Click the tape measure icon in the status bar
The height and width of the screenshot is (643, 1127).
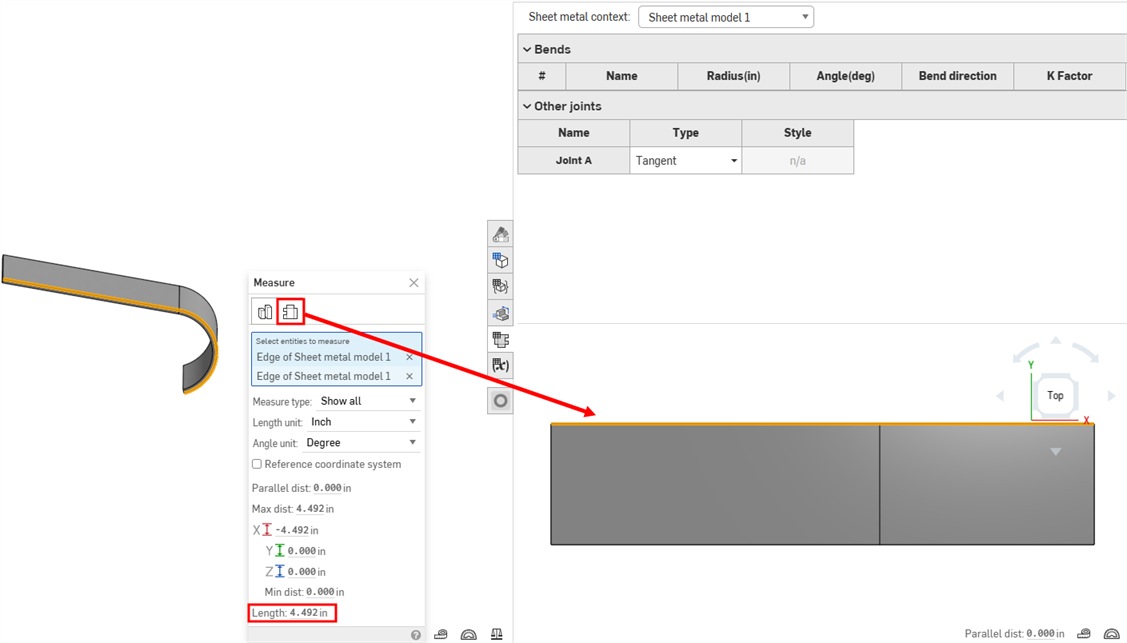pyautogui.click(x=441, y=634)
